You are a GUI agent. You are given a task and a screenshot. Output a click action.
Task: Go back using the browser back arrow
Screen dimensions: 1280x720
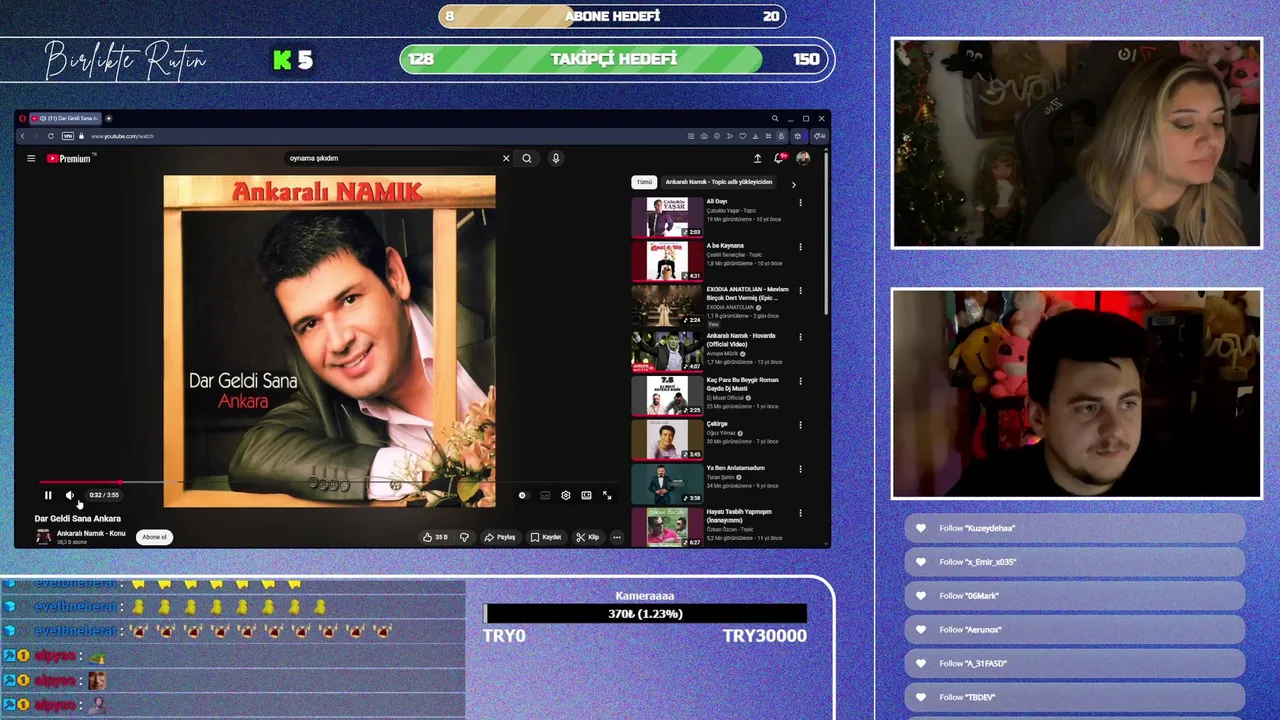(x=22, y=136)
